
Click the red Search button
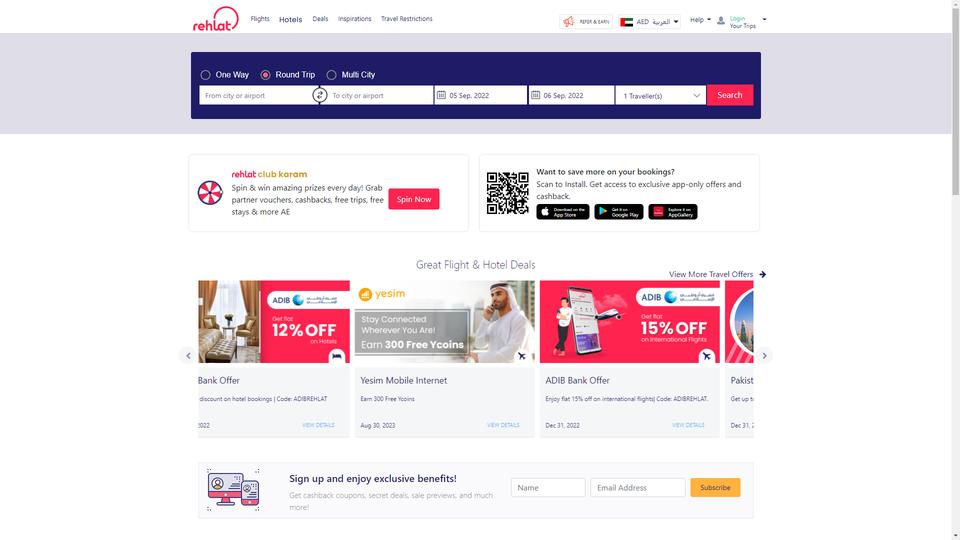(730, 95)
